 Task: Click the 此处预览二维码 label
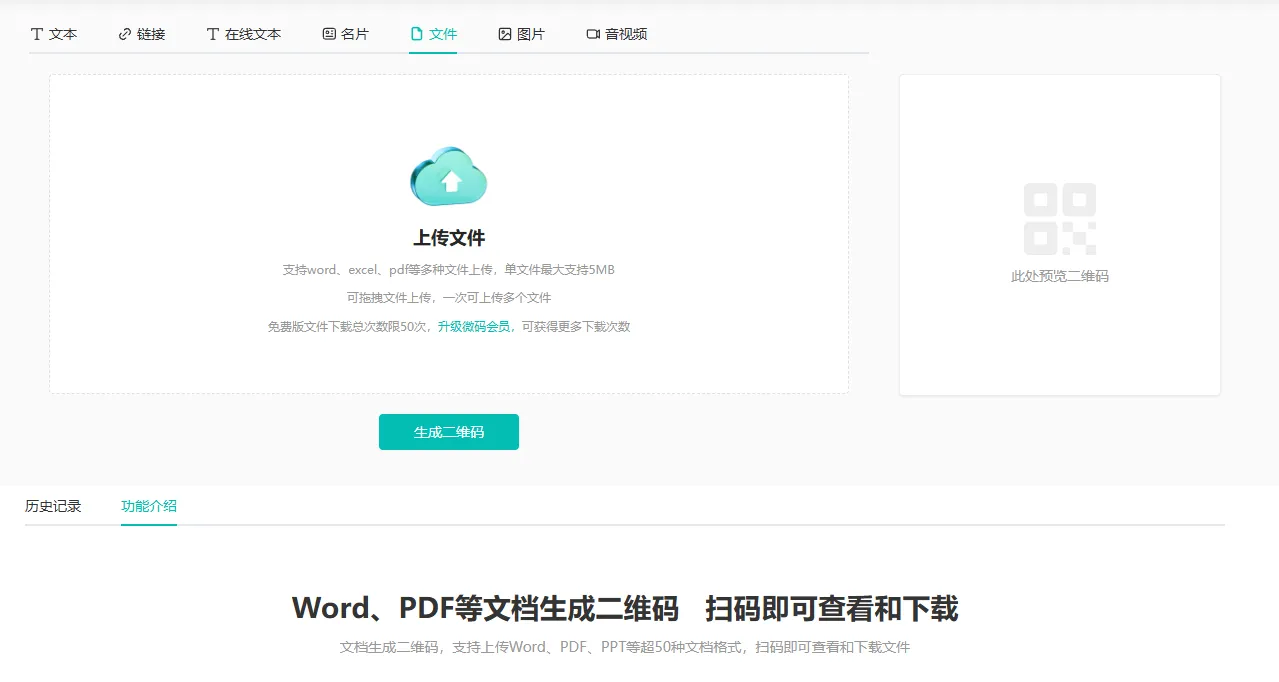1060,276
